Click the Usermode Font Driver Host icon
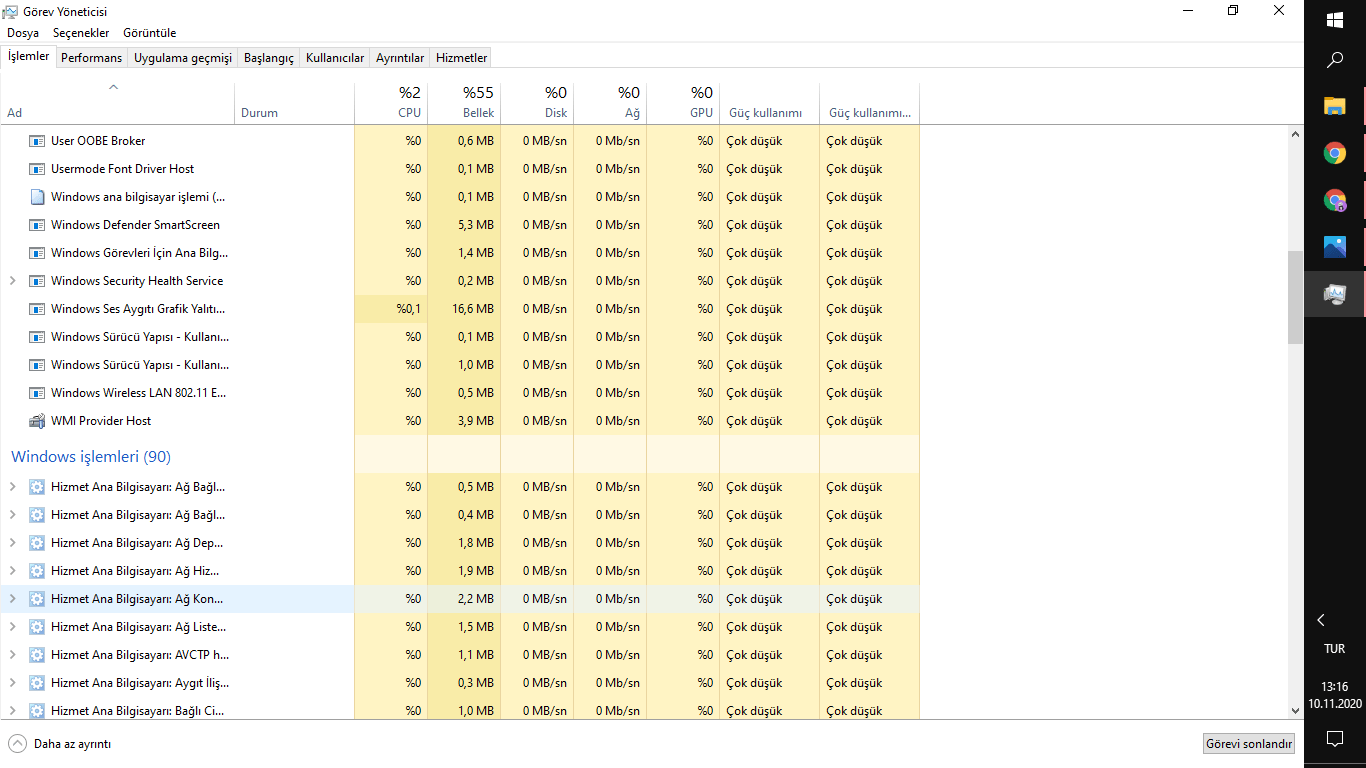This screenshot has width=1366, height=768. (37, 169)
